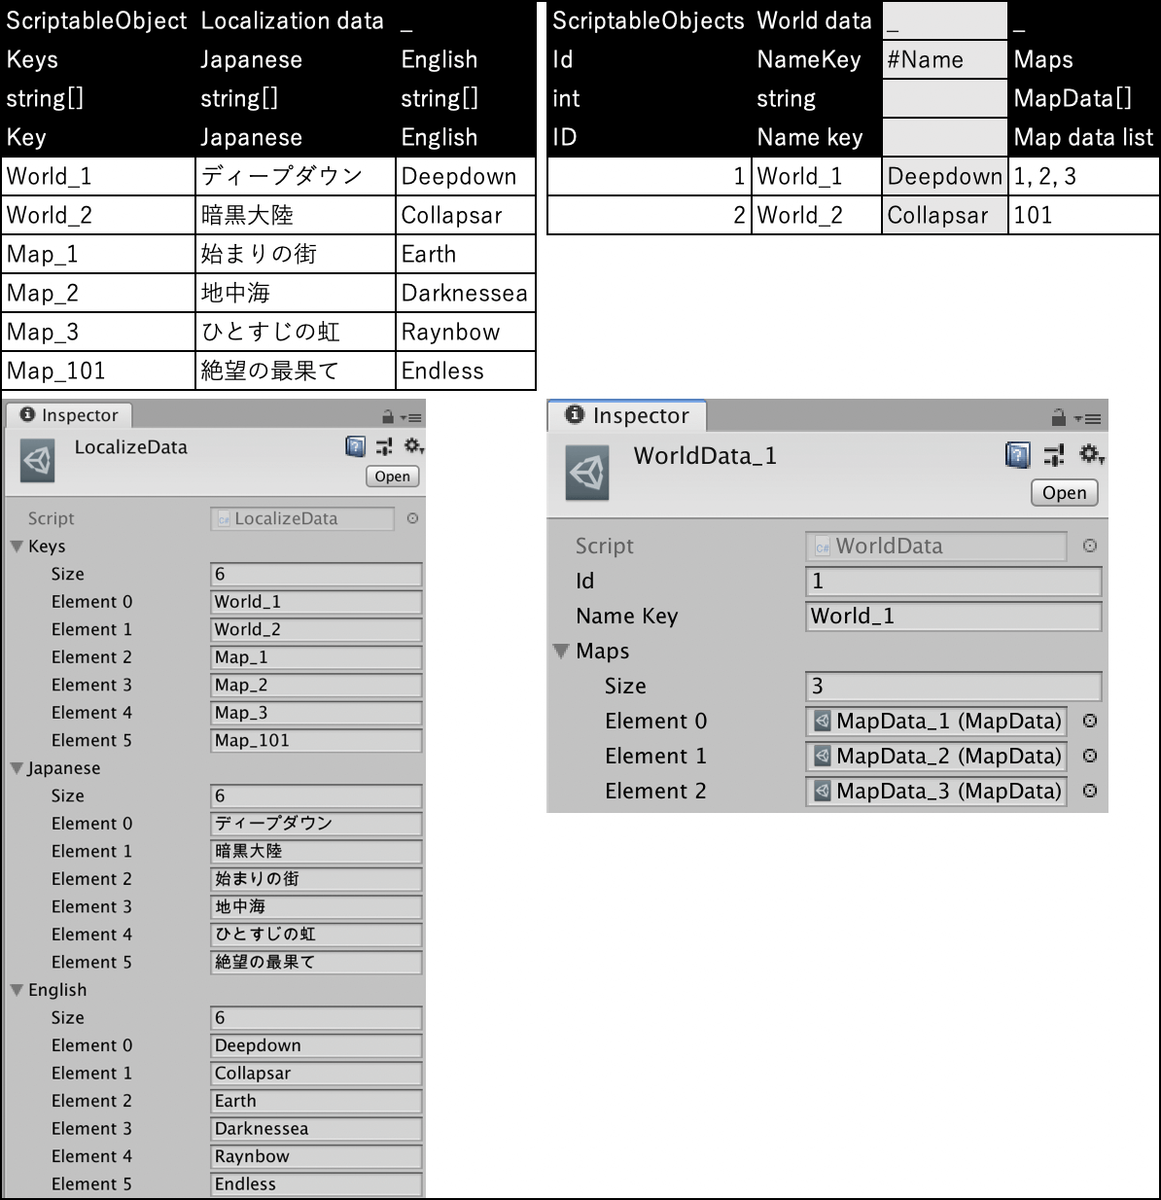Click object picker circle next to LocalizeData script

(412, 518)
